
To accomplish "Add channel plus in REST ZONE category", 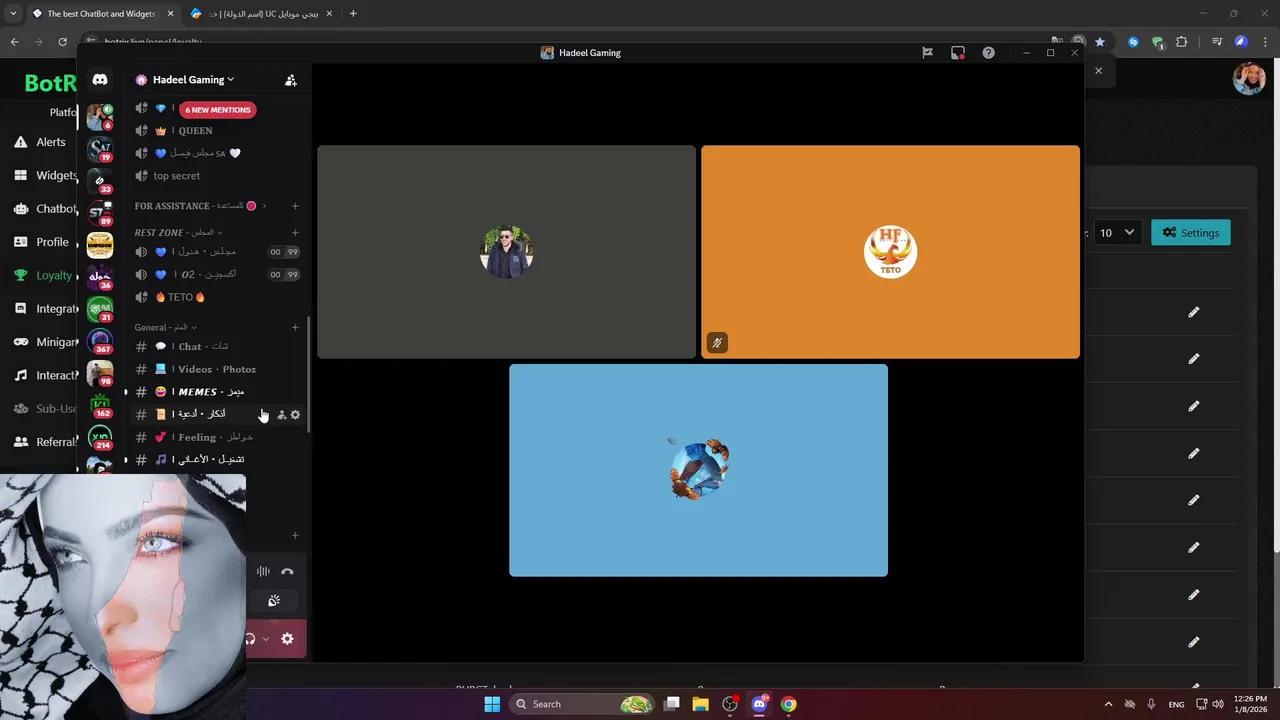I will point(295,232).
